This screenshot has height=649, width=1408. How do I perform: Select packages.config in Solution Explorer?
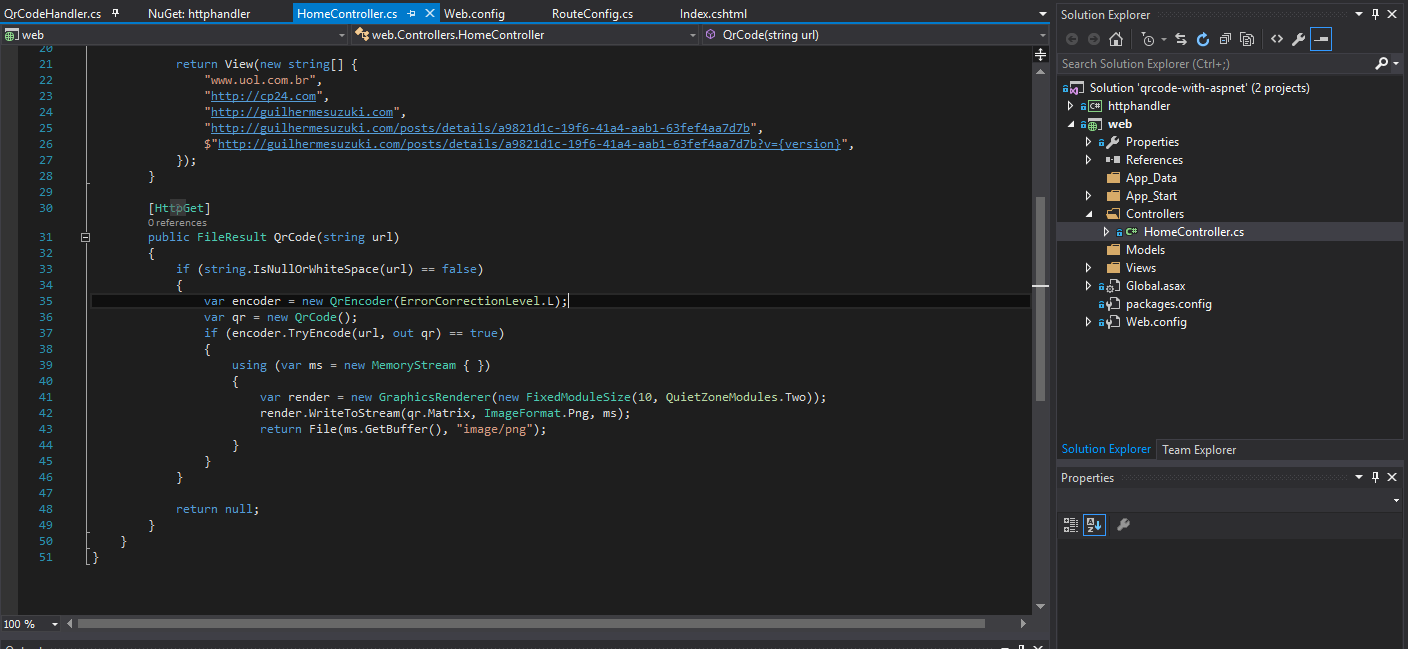pyautogui.click(x=1168, y=304)
